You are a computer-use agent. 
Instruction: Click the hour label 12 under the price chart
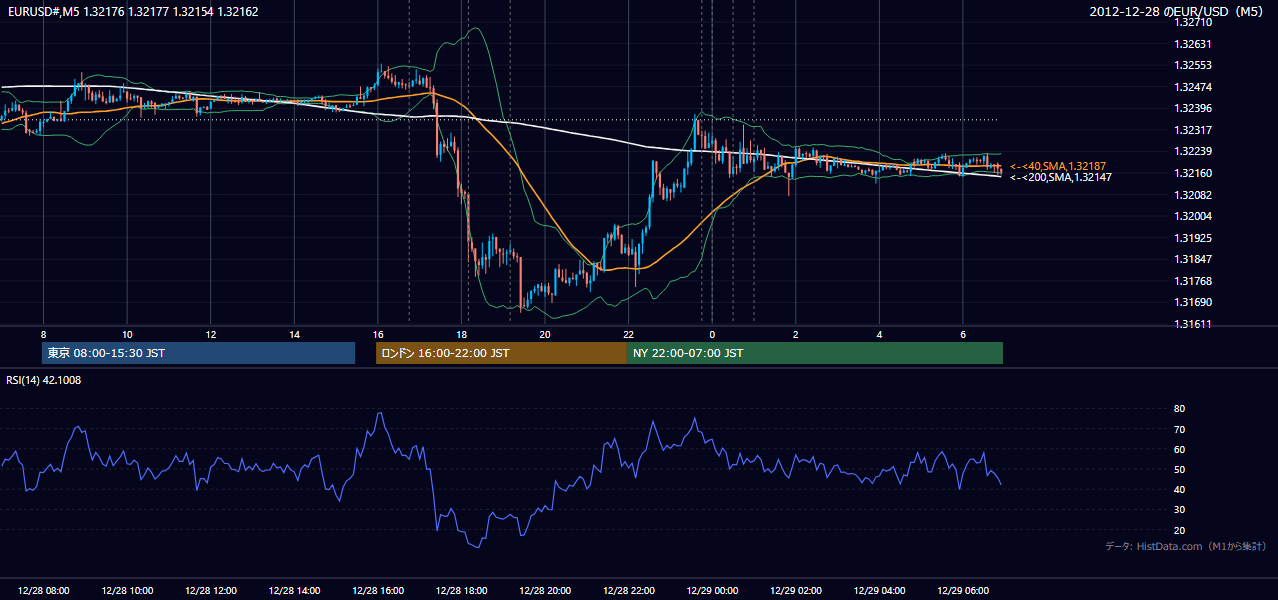click(x=211, y=334)
